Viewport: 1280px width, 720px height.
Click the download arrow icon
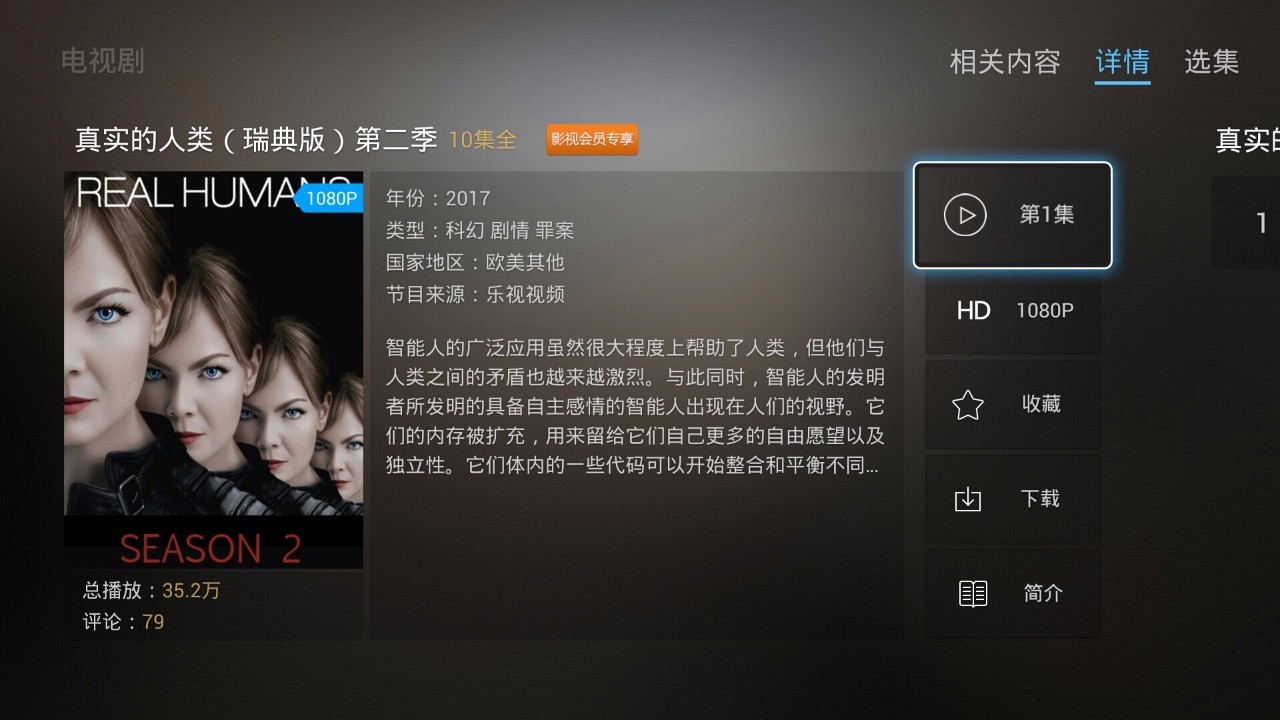(x=968, y=499)
